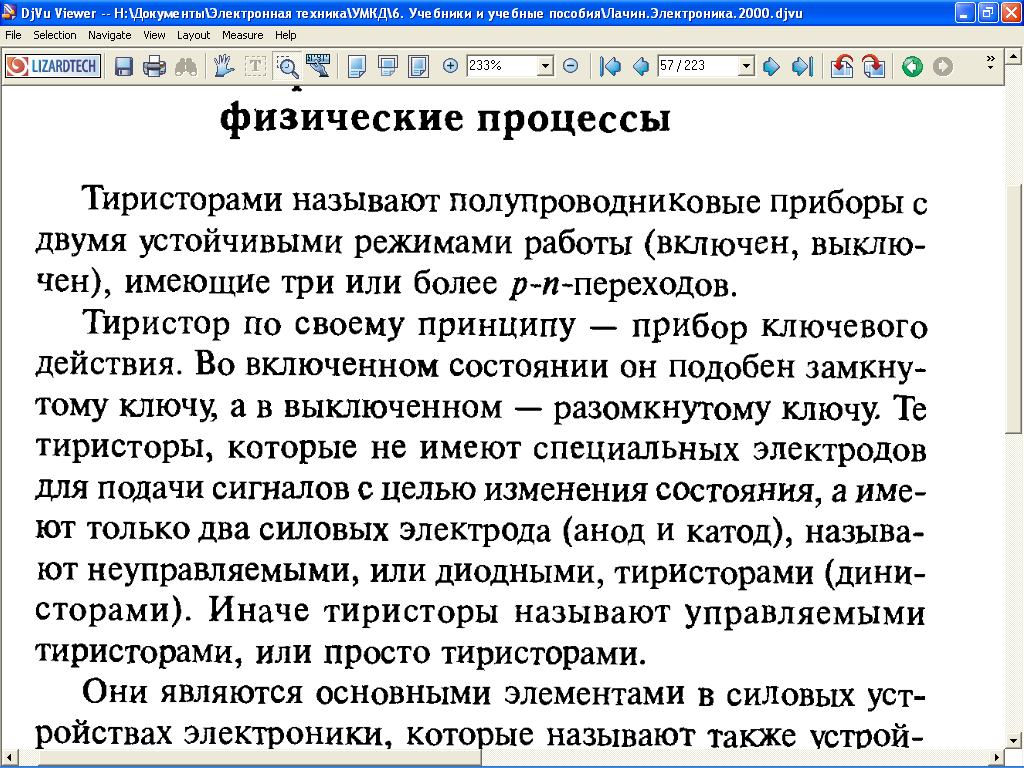Click the vertical scrollbar up arrow

point(1014,57)
